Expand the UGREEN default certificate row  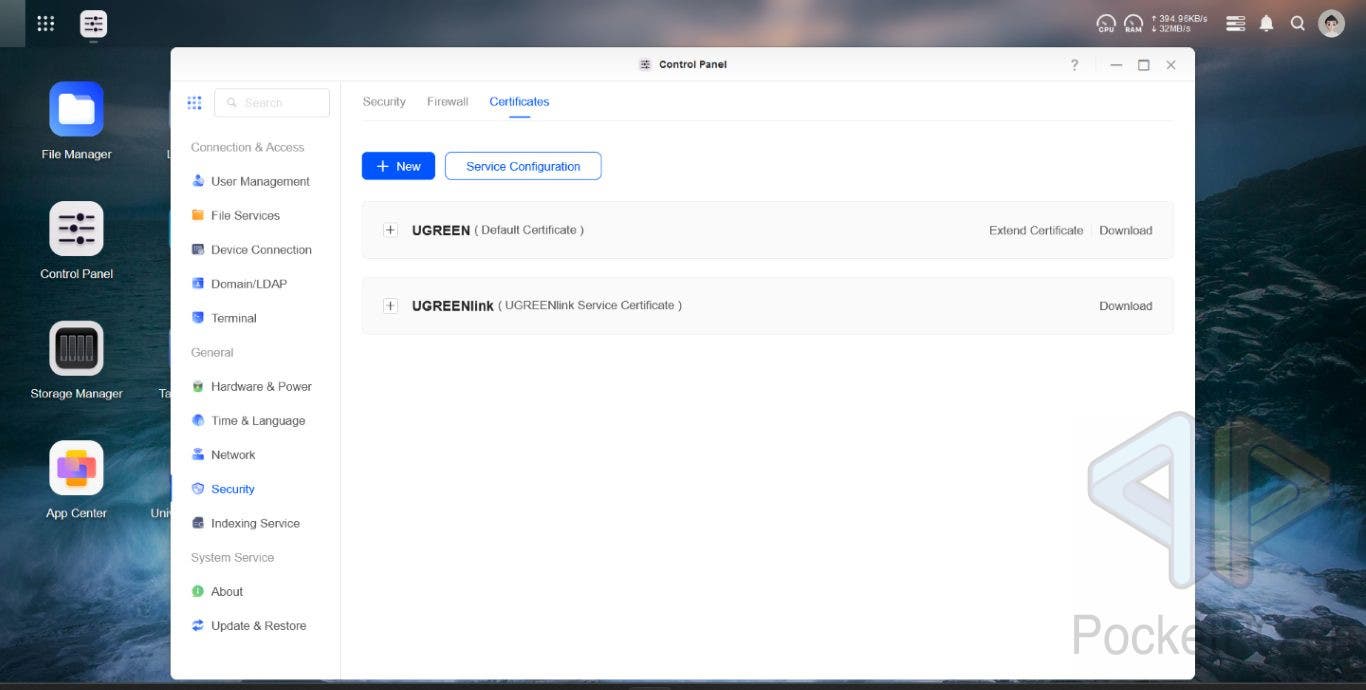tap(390, 230)
